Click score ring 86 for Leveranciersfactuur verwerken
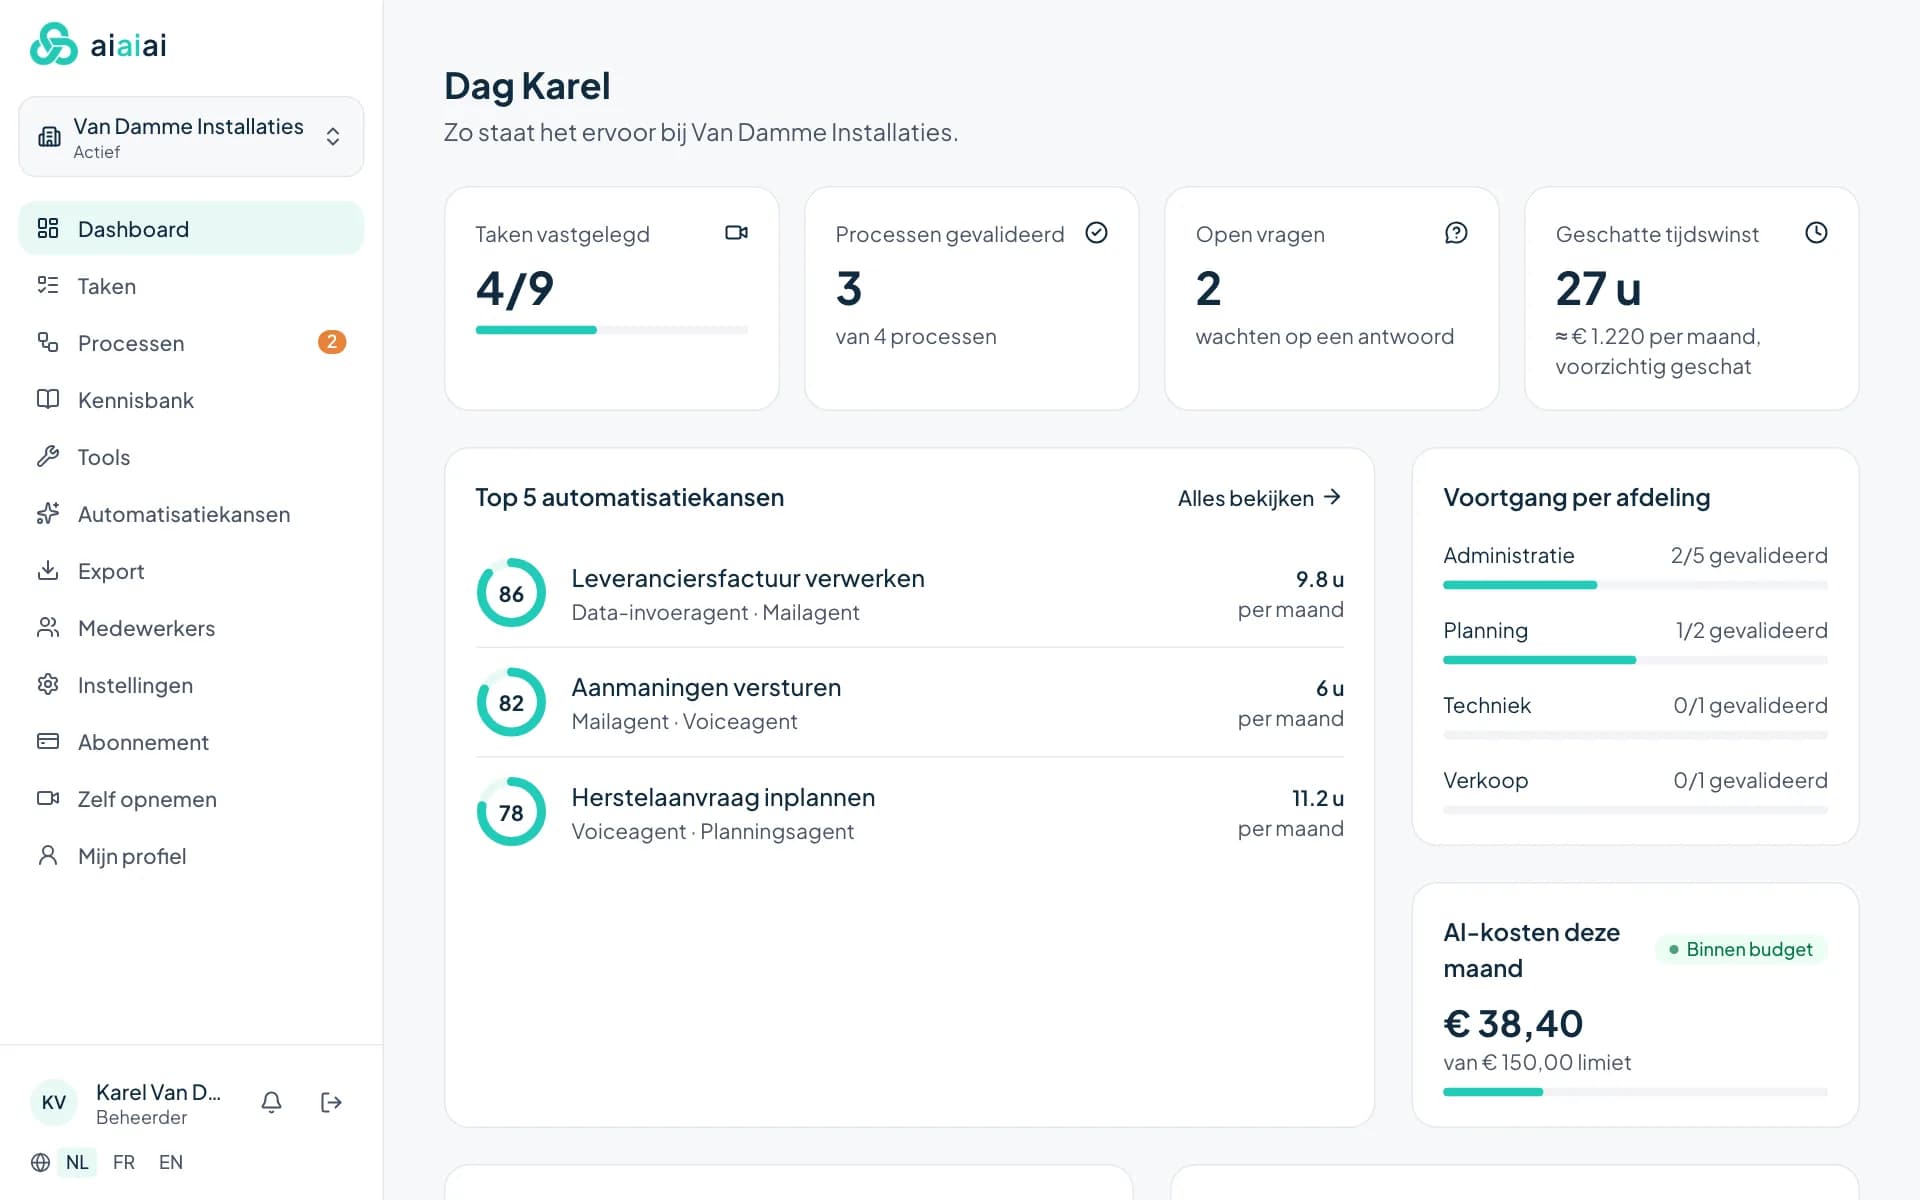The image size is (1920, 1200). point(511,593)
